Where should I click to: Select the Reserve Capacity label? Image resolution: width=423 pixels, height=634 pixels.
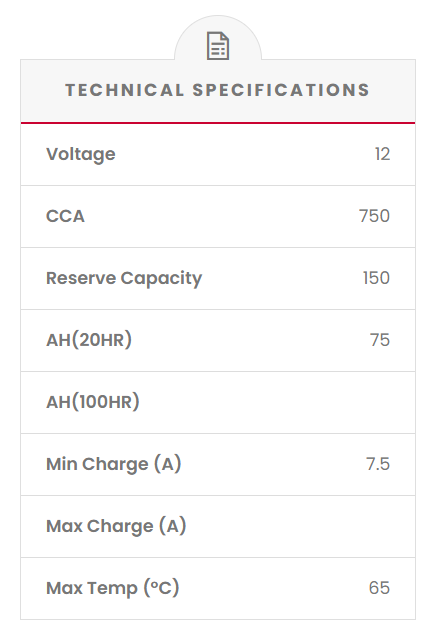[124, 279]
